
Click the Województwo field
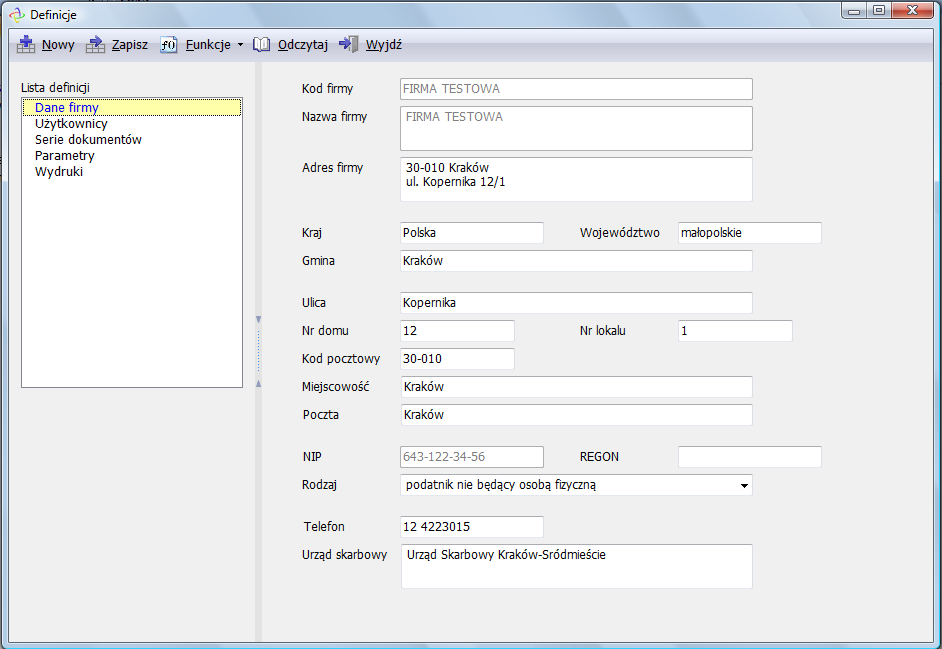pyautogui.click(x=750, y=233)
